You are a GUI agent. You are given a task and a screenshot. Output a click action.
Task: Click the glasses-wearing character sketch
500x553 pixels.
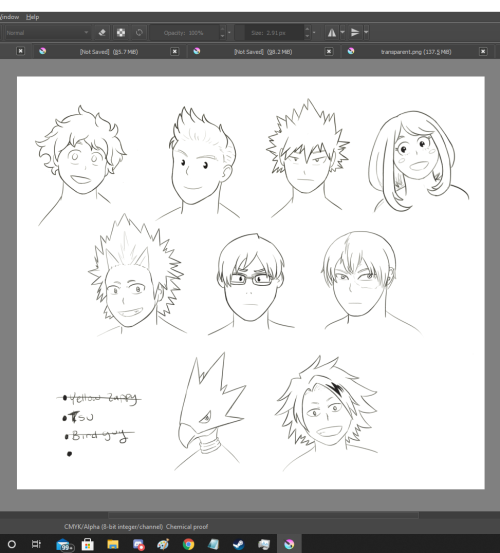click(x=250, y=284)
